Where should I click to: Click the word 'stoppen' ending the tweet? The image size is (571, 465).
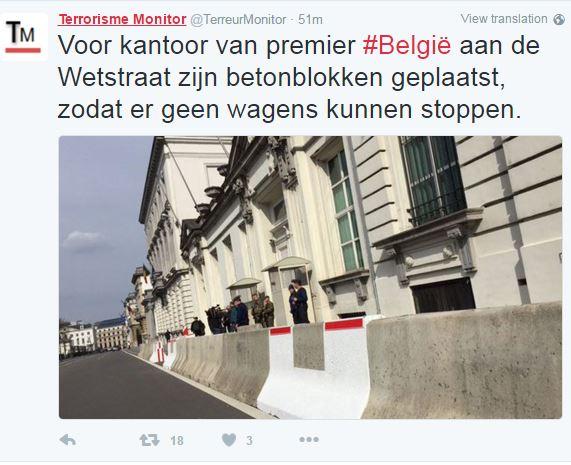pyautogui.click(x=470, y=111)
